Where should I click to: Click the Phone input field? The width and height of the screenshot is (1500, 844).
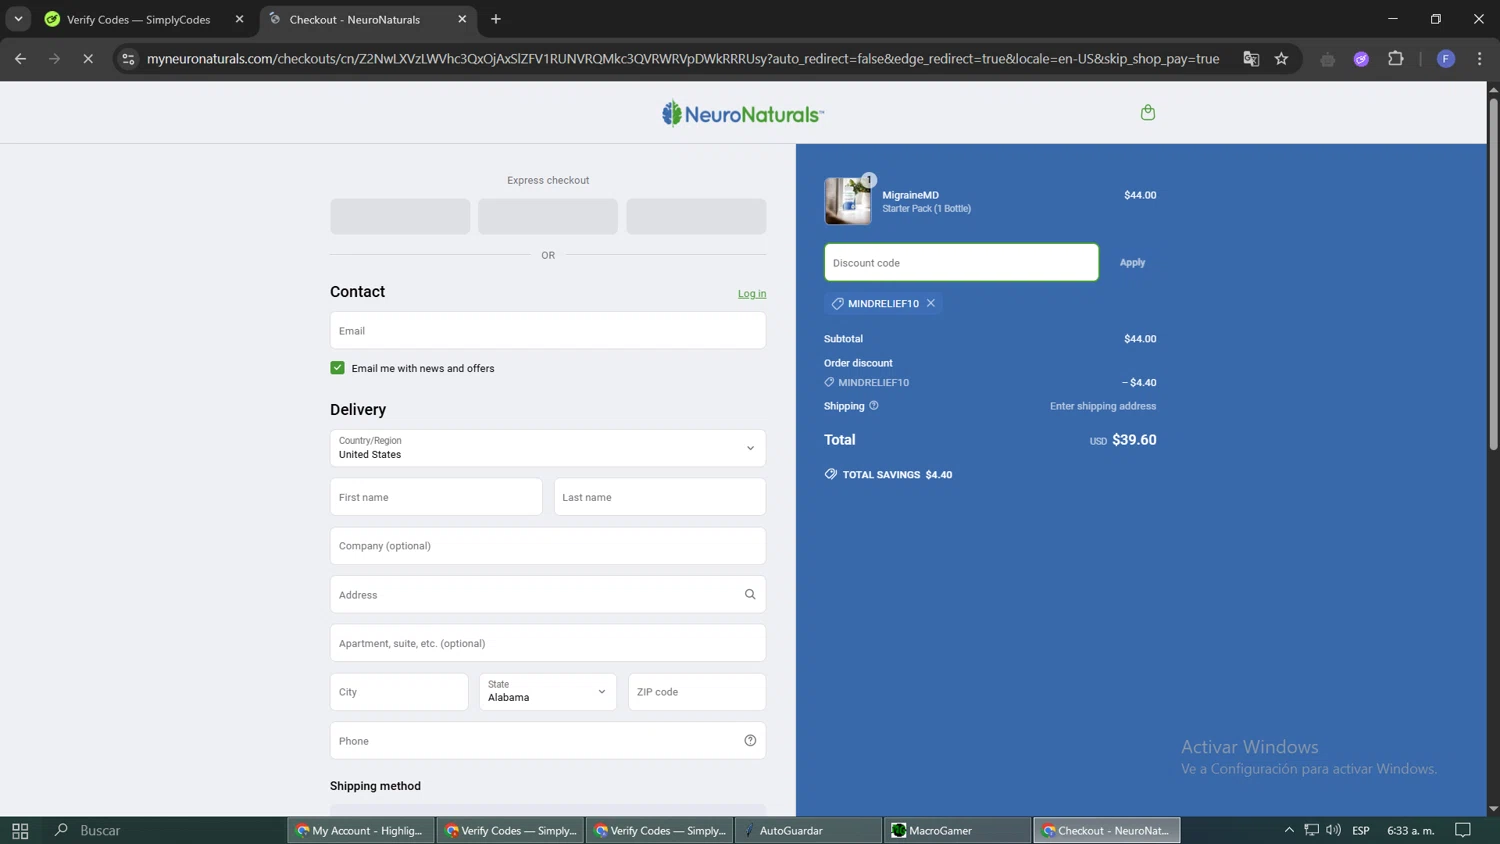point(548,741)
